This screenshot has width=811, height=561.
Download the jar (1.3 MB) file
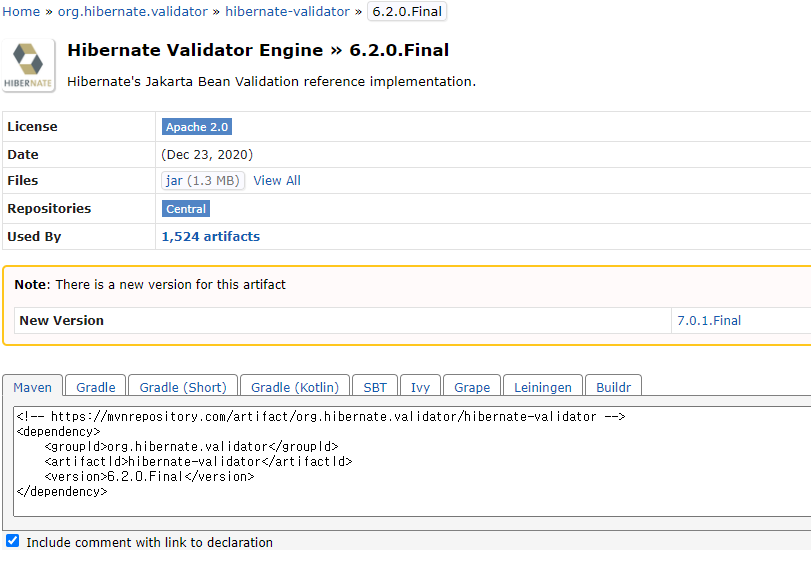point(203,180)
